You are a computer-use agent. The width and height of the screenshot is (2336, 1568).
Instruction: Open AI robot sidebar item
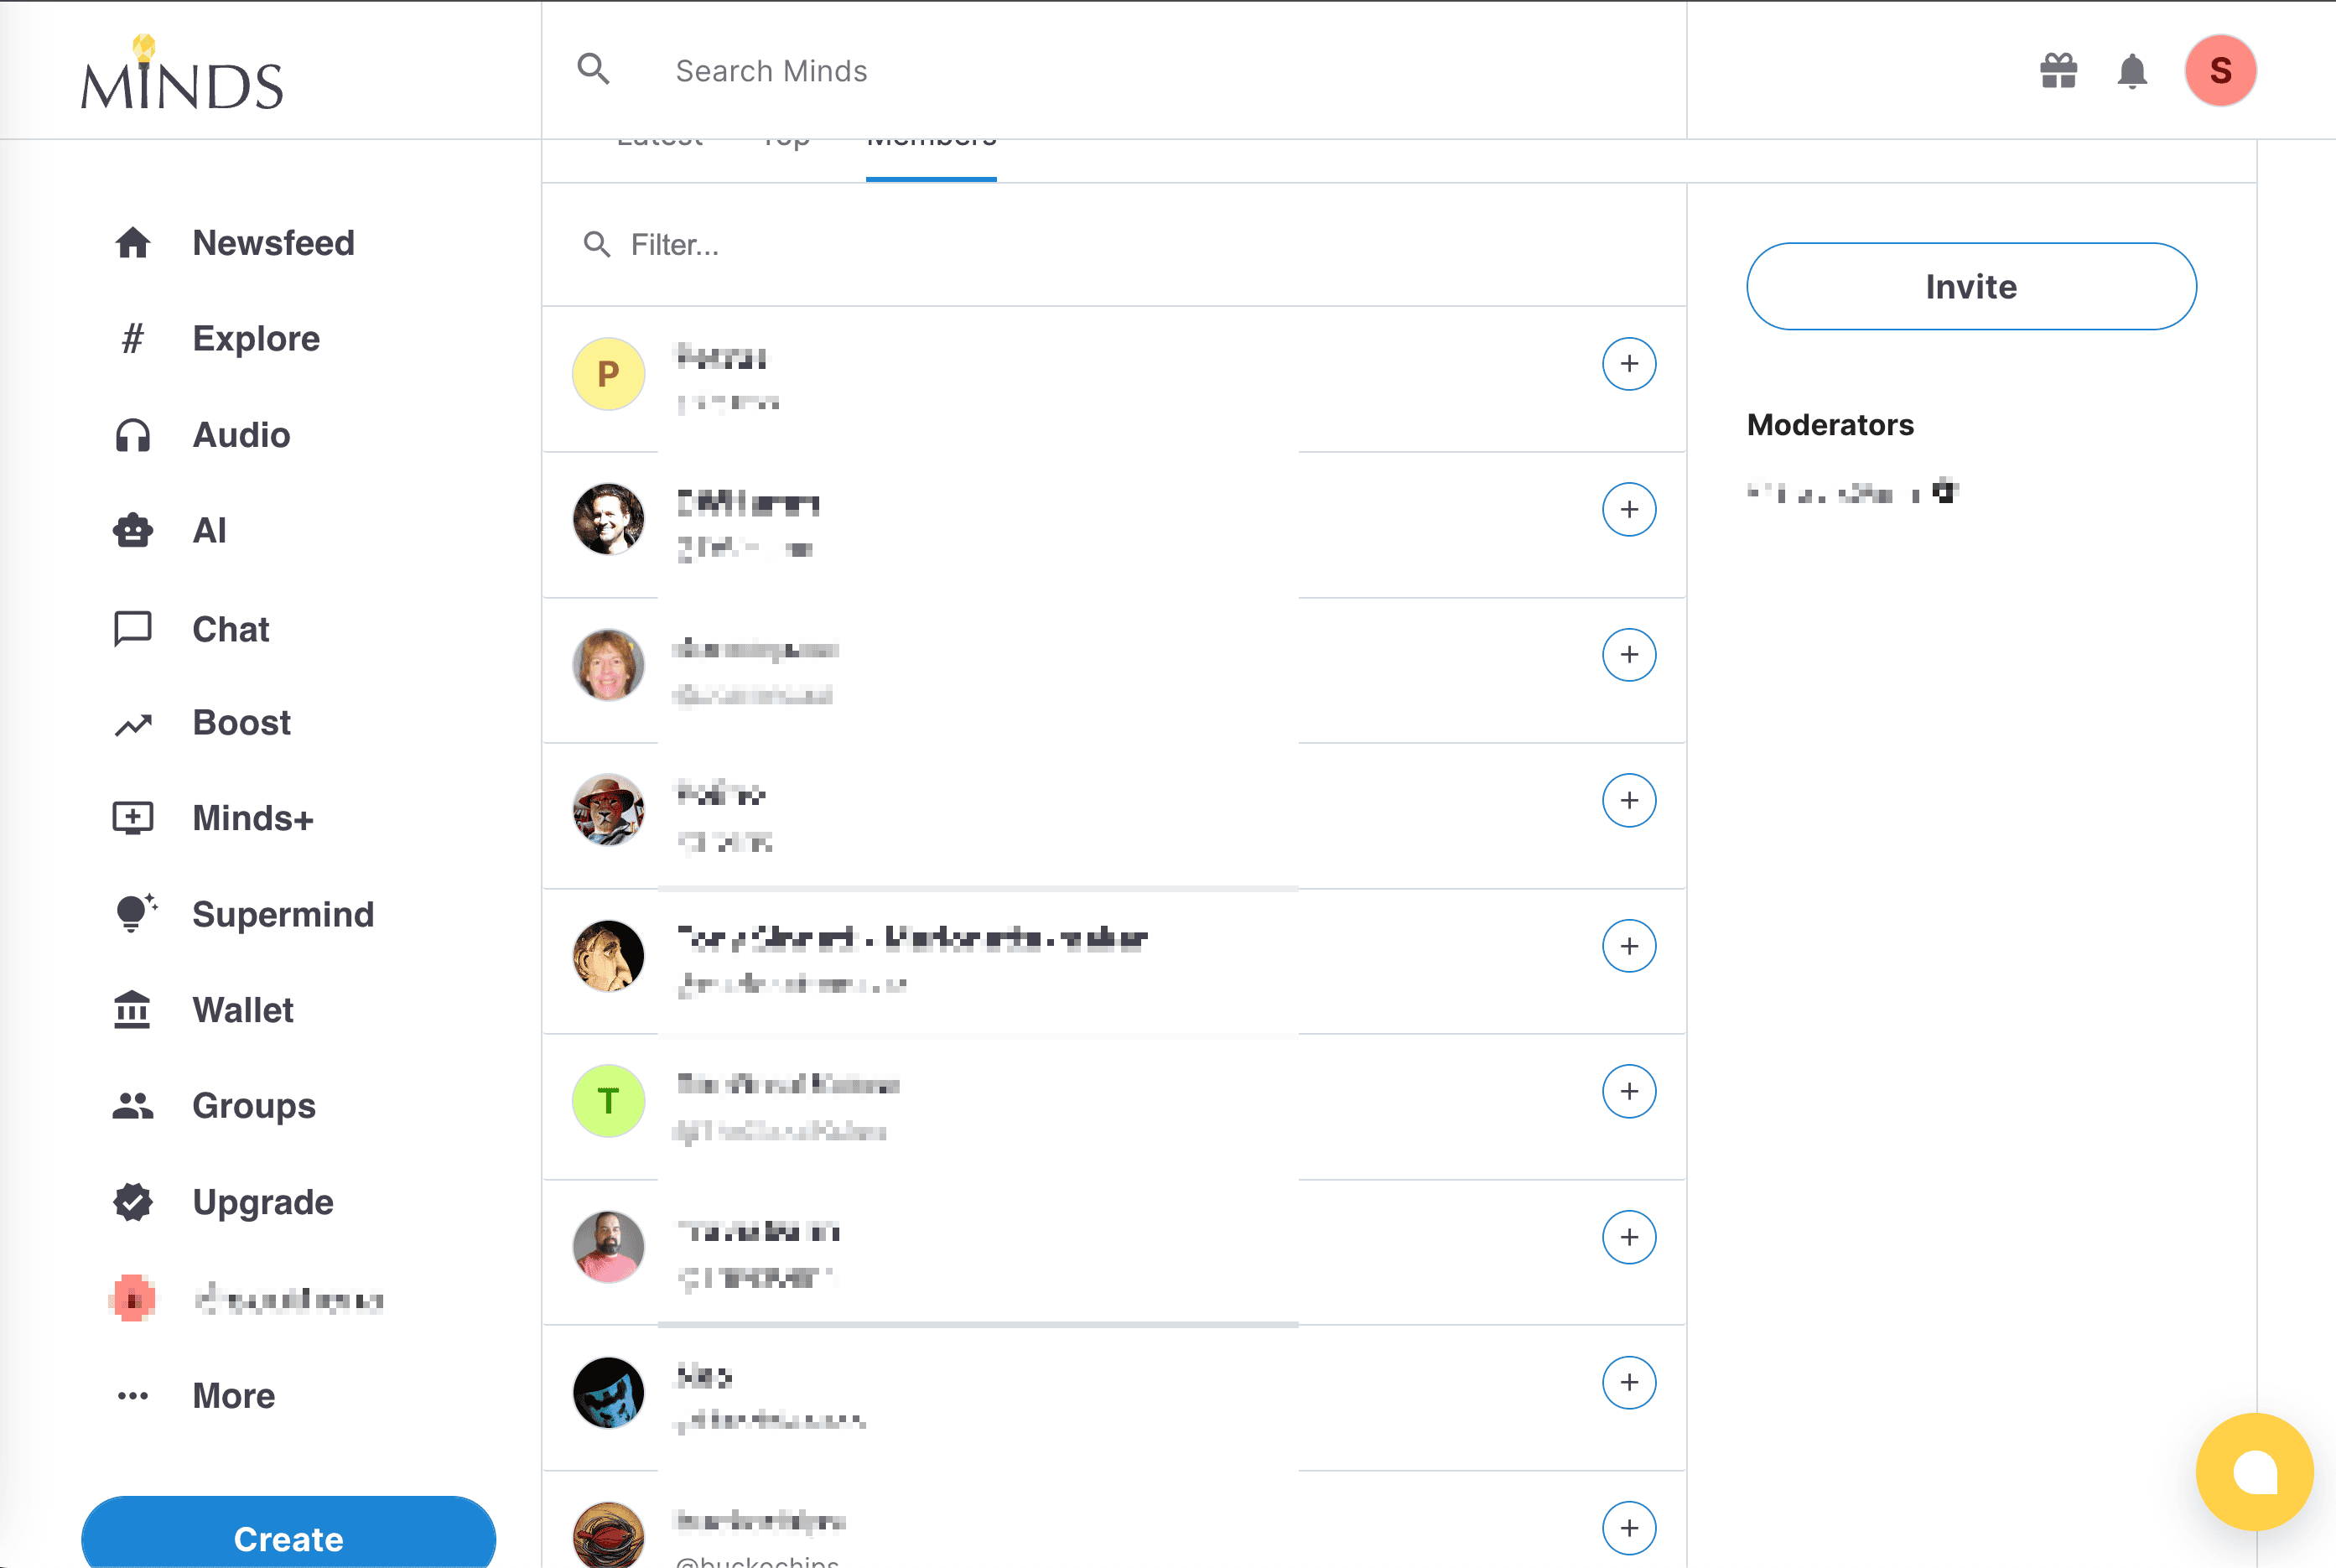tap(133, 530)
